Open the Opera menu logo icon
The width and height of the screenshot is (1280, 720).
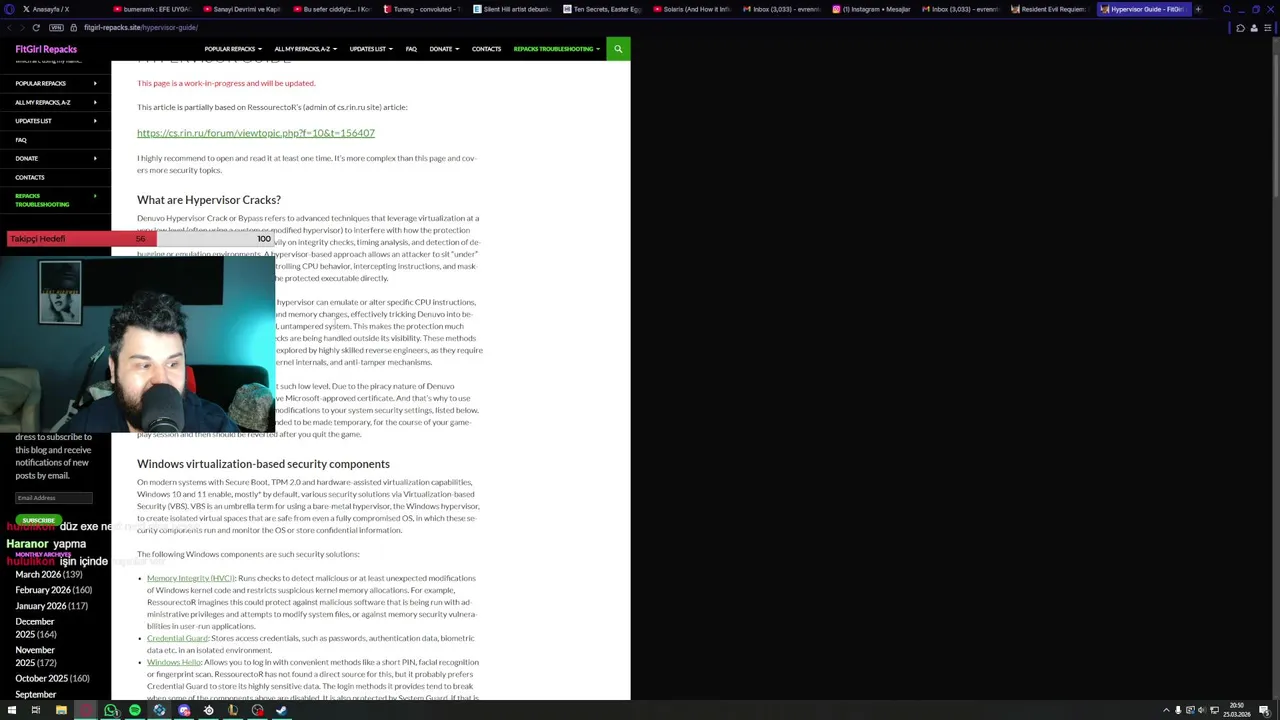[x=7, y=9]
